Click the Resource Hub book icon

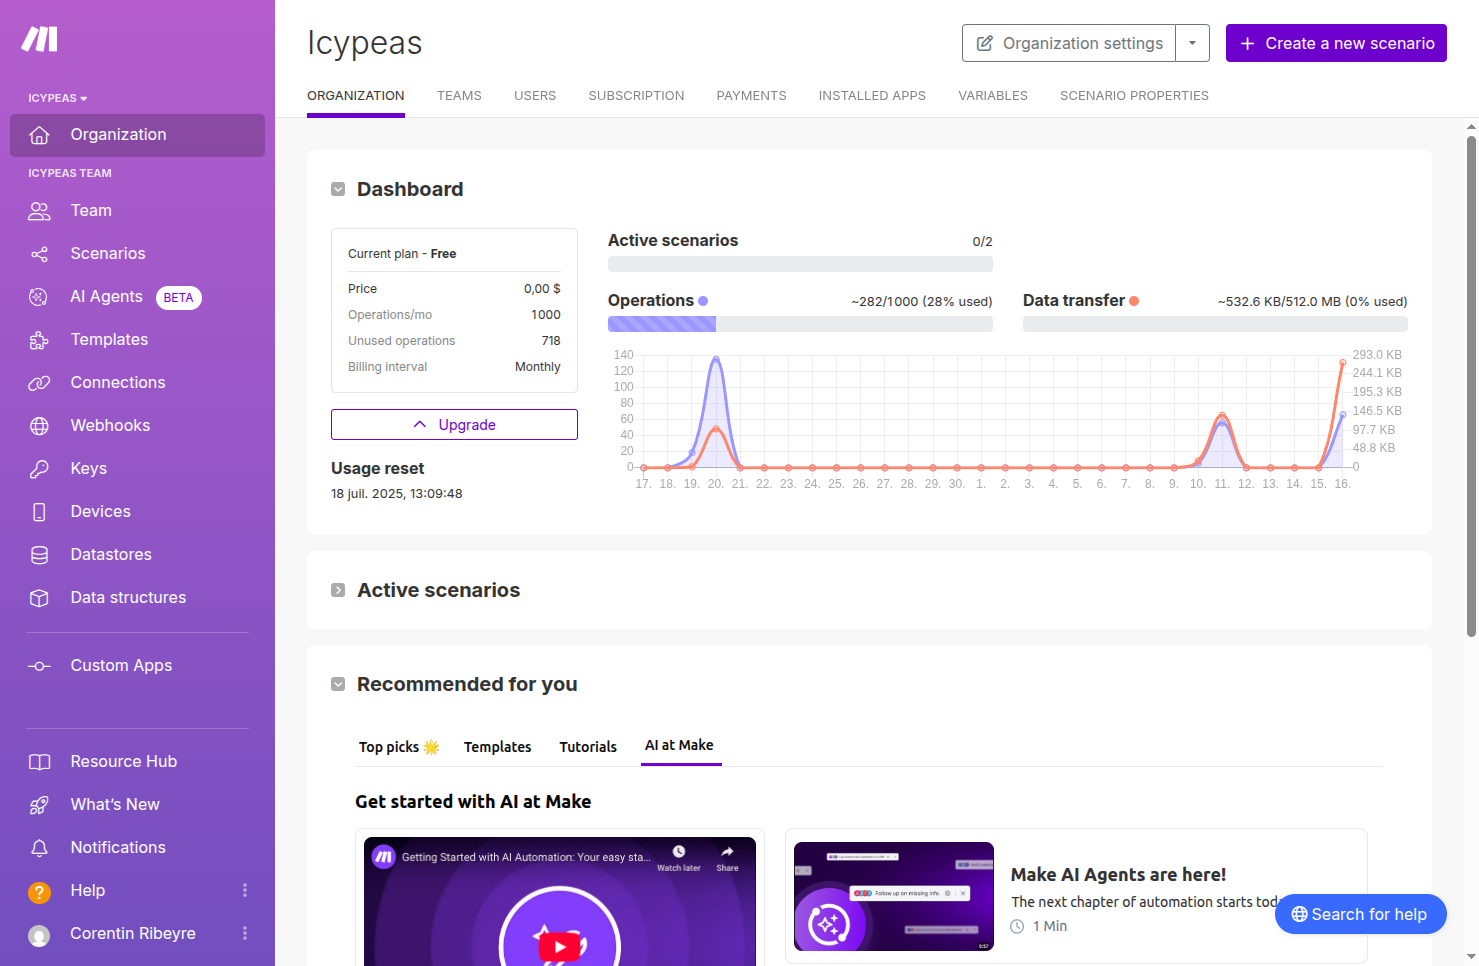[39, 762]
